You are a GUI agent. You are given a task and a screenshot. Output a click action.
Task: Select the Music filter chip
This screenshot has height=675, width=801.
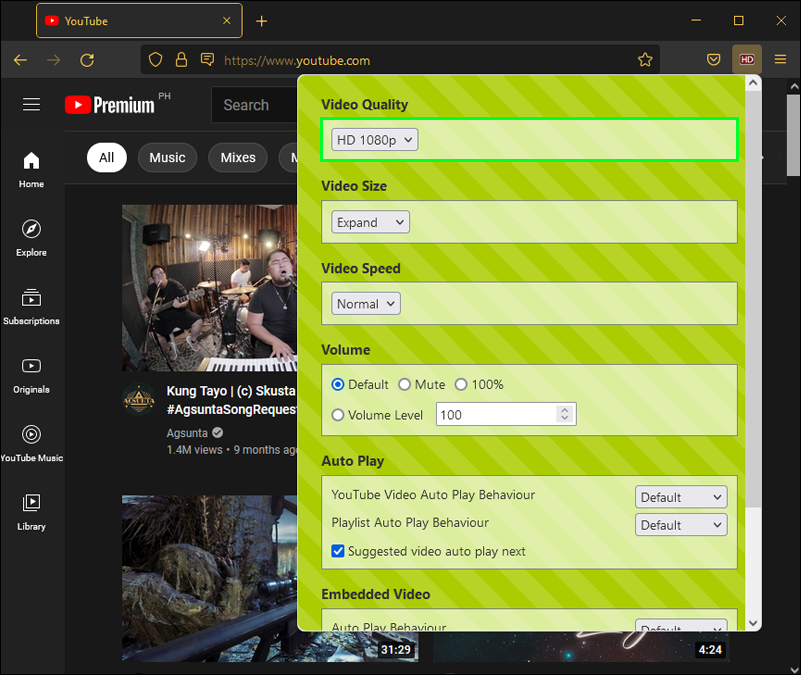pyautogui.click(x=167, y=157)
